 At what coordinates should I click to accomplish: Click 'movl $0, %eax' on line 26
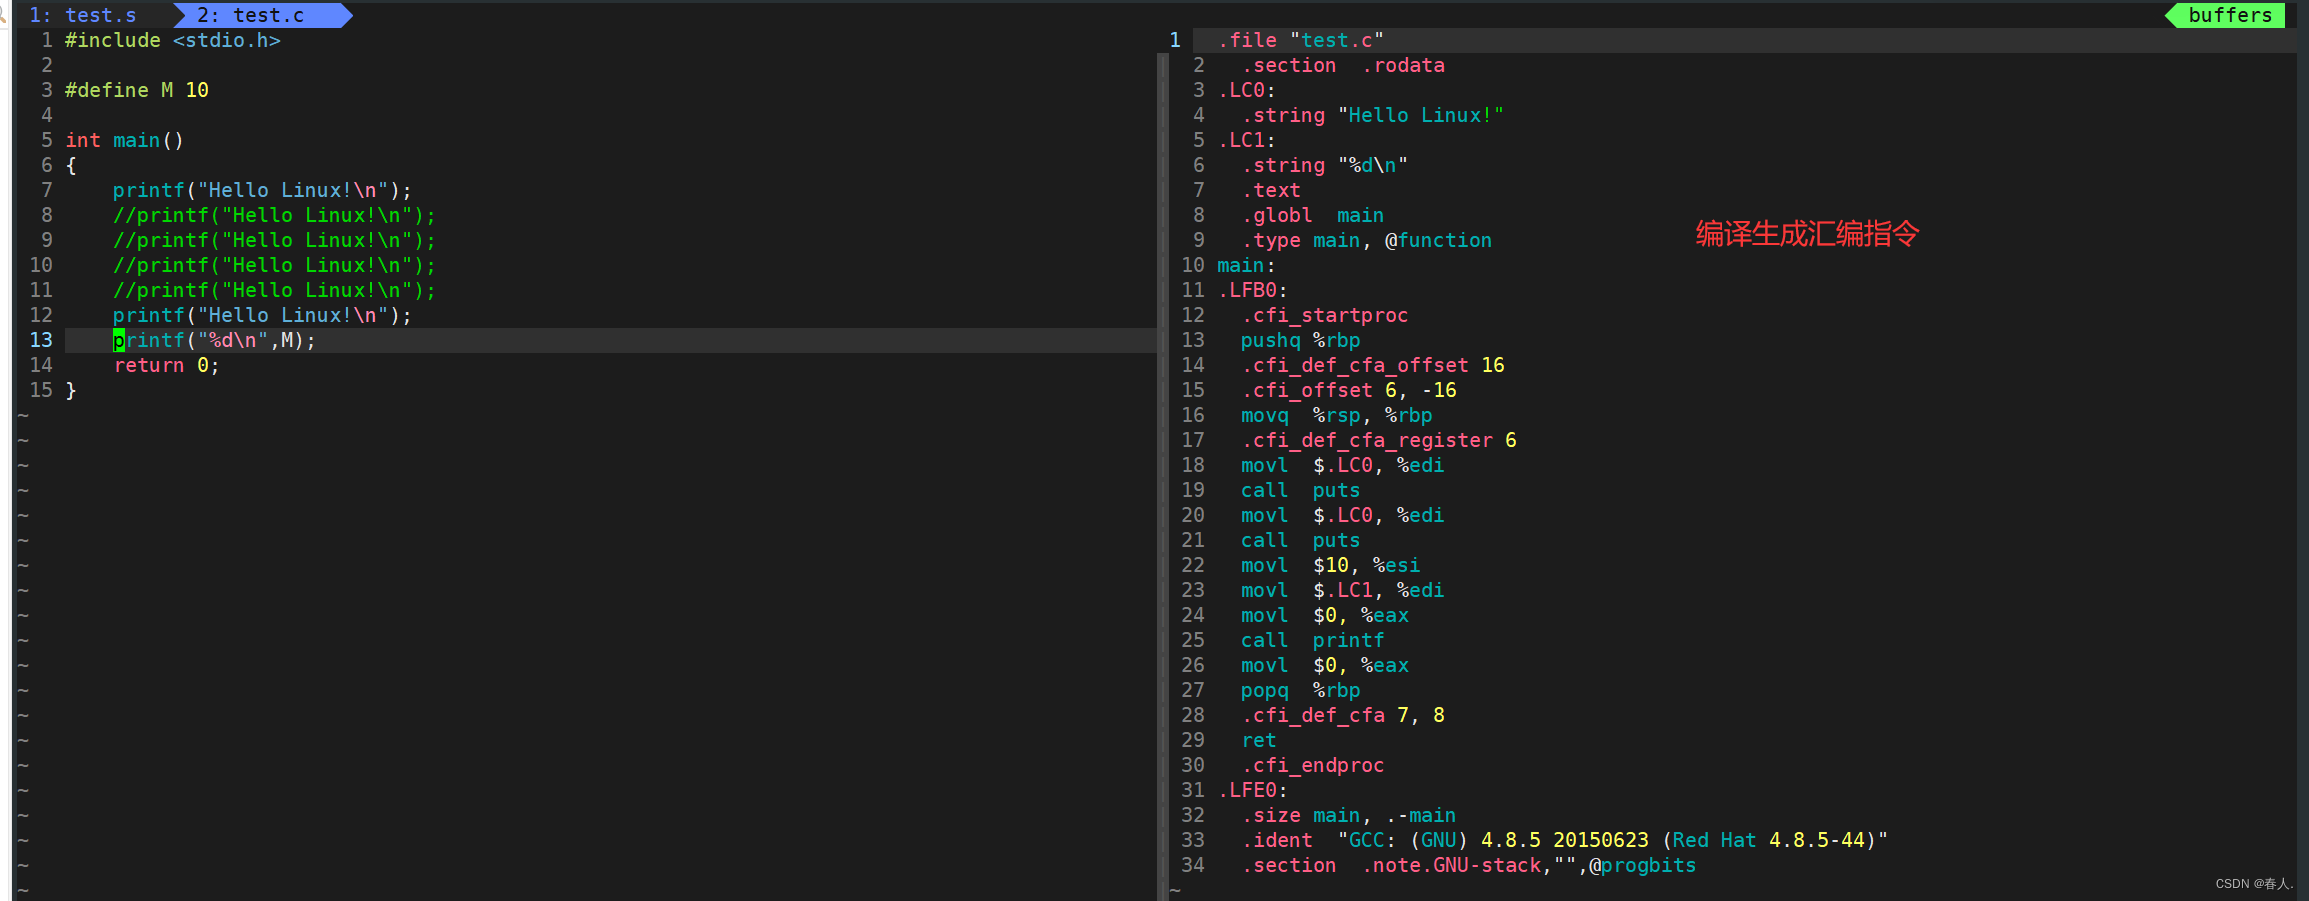click(x=1325, y=665)
